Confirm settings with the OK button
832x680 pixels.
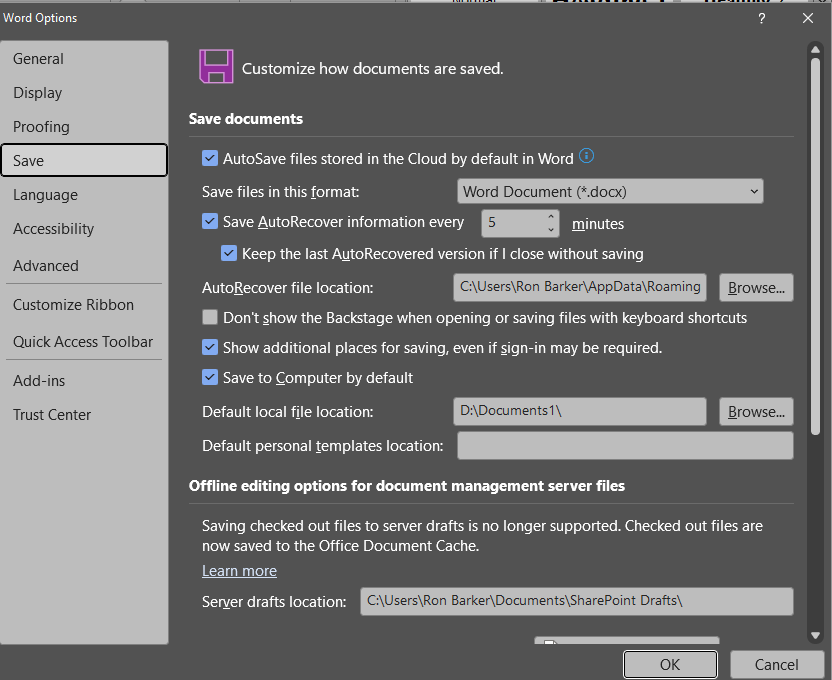670,663
